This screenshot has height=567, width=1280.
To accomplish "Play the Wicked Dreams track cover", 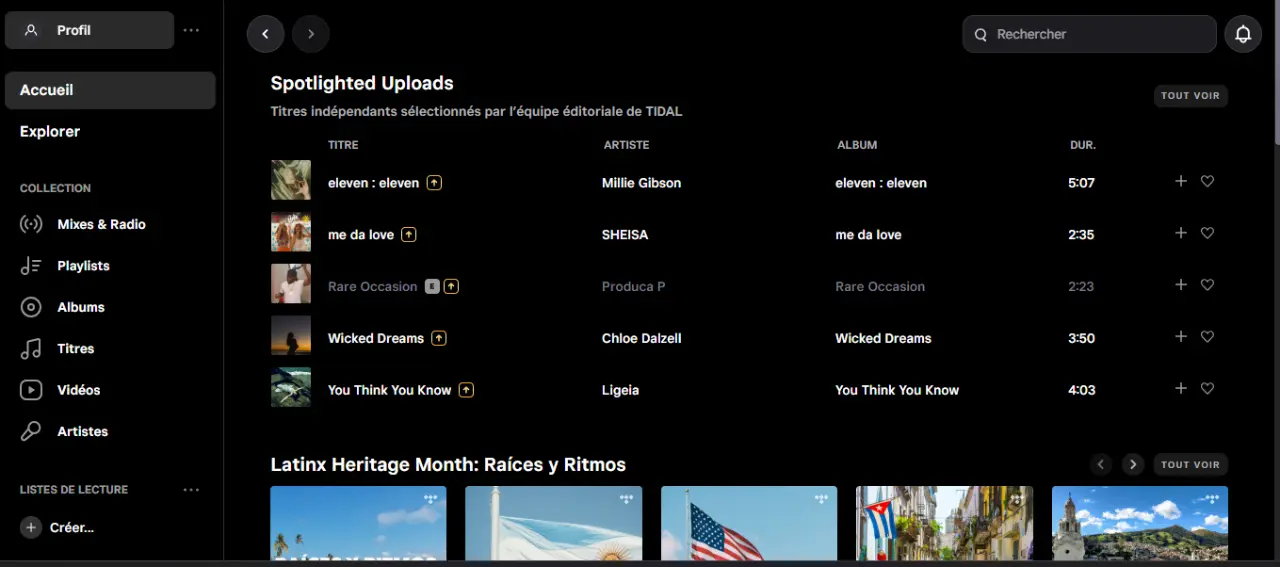I will coord(291,336).
